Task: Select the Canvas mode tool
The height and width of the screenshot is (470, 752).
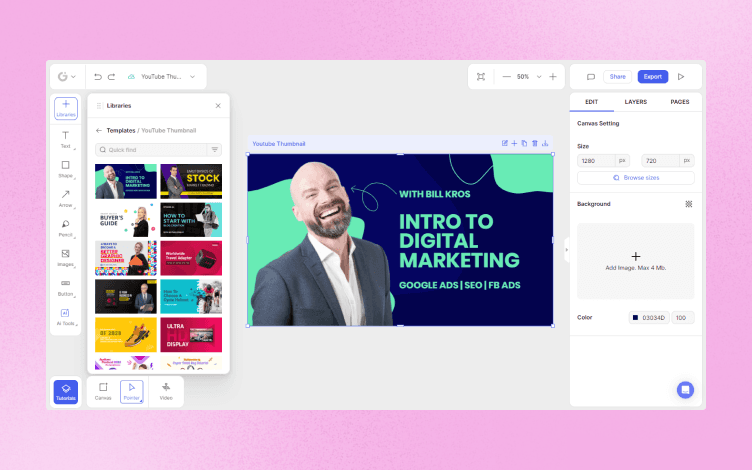Action: coord(103,392)
